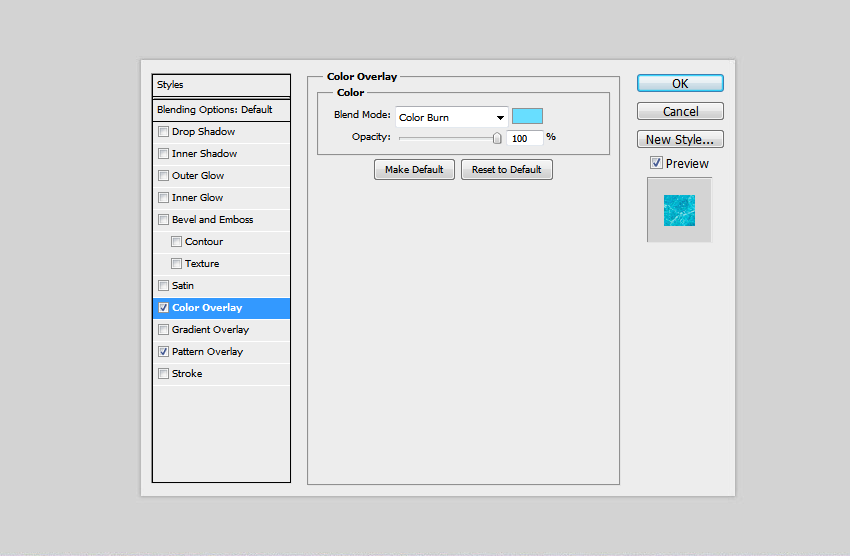Click the New Style... button

680,139
